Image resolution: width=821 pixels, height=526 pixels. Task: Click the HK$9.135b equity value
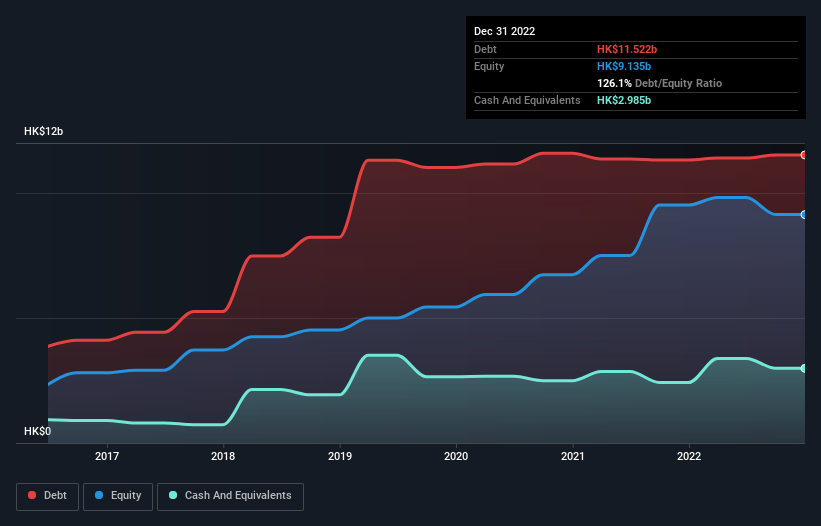624,66
